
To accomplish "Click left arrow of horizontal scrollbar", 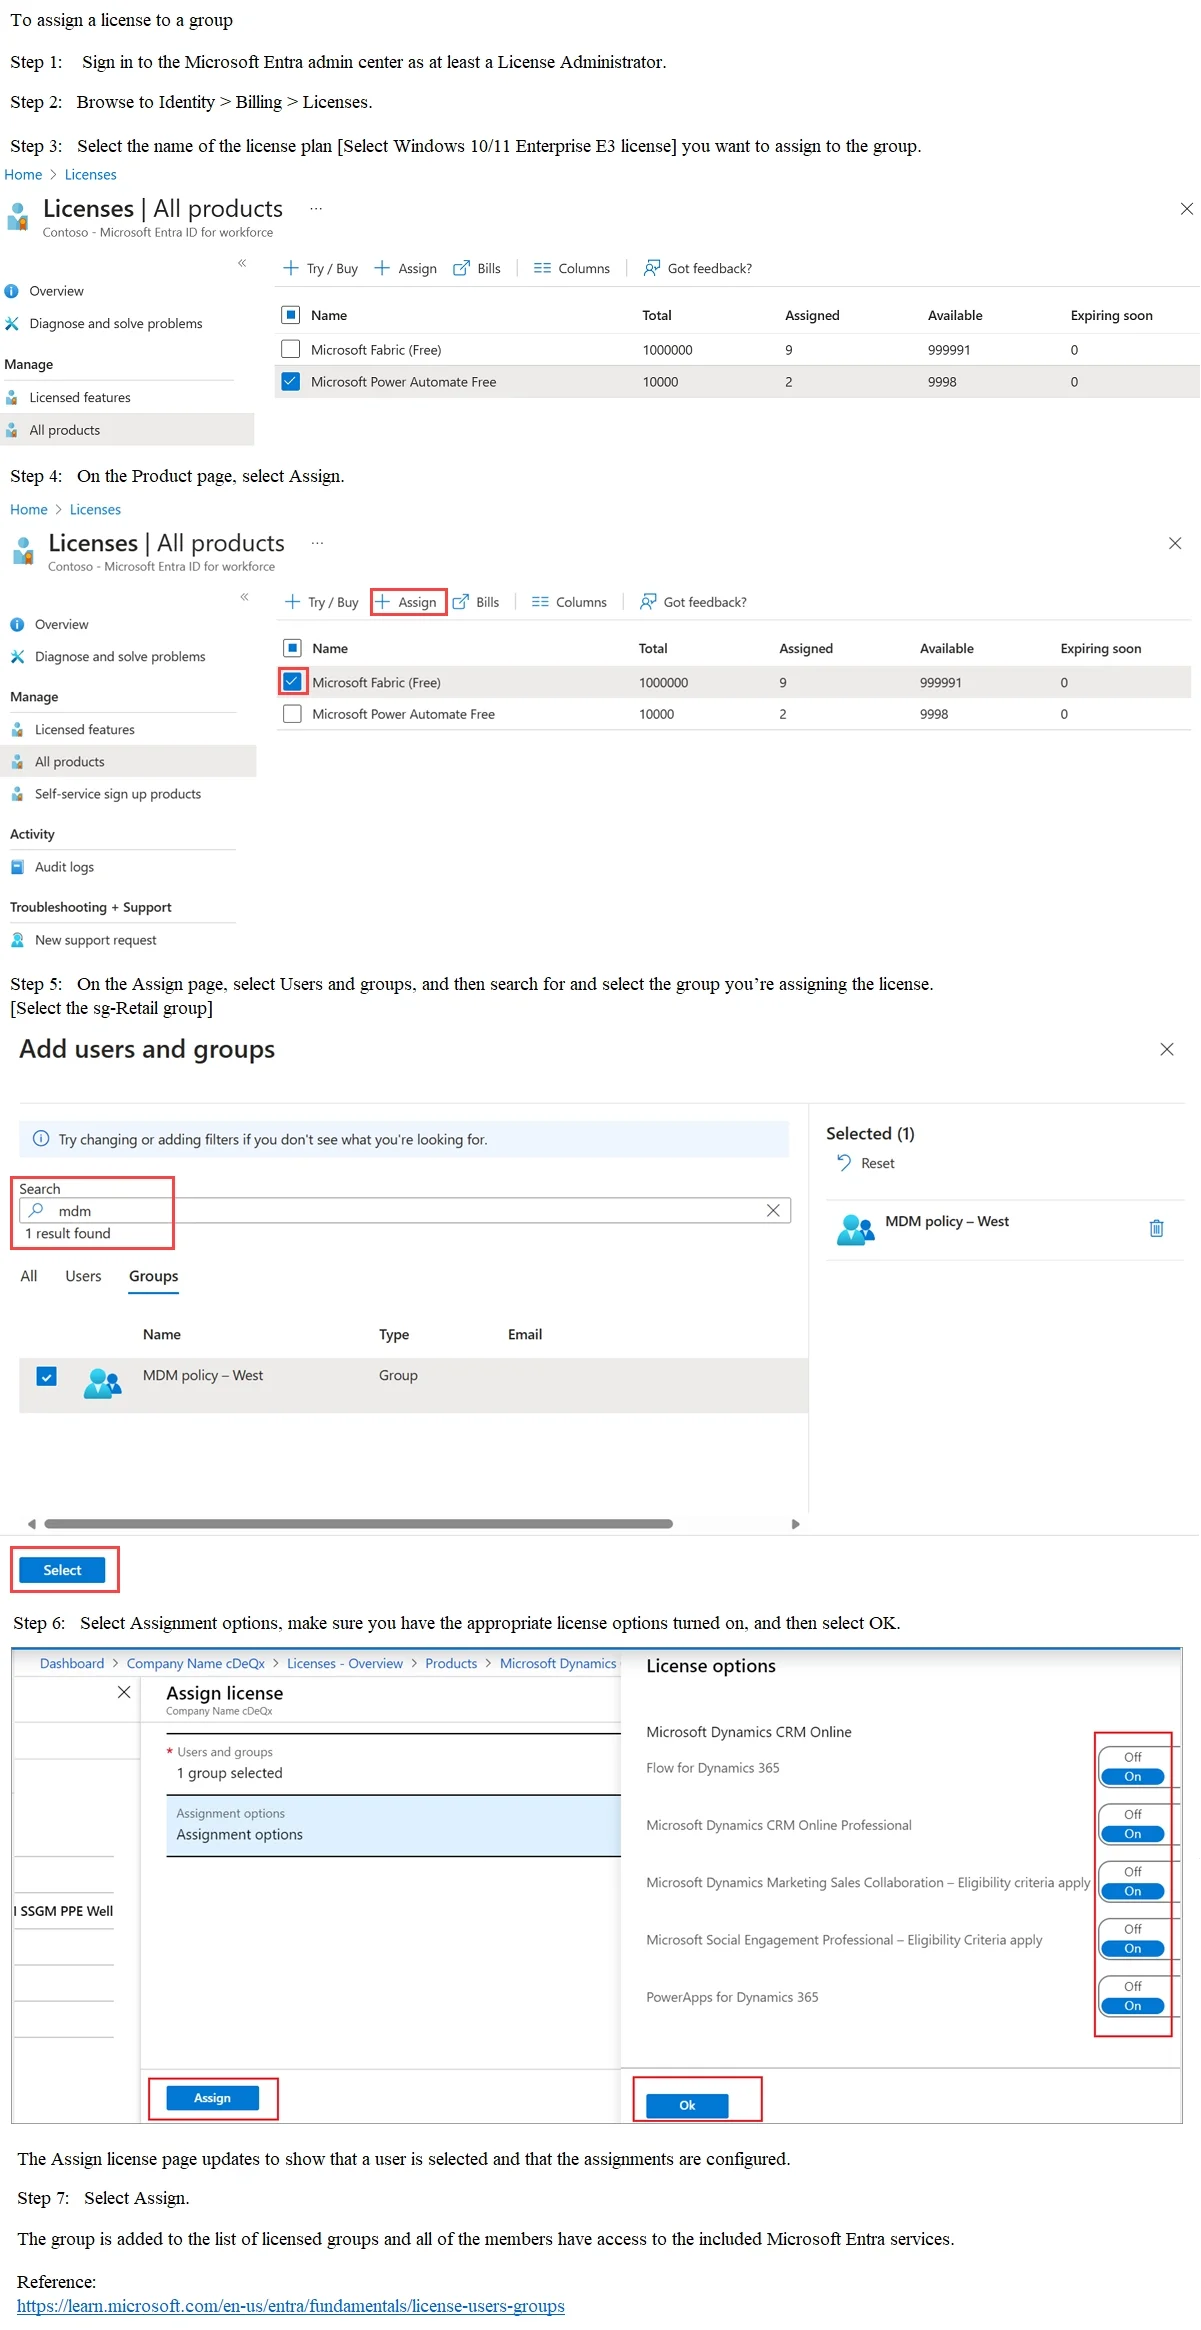I will [x=31, y=1524].
